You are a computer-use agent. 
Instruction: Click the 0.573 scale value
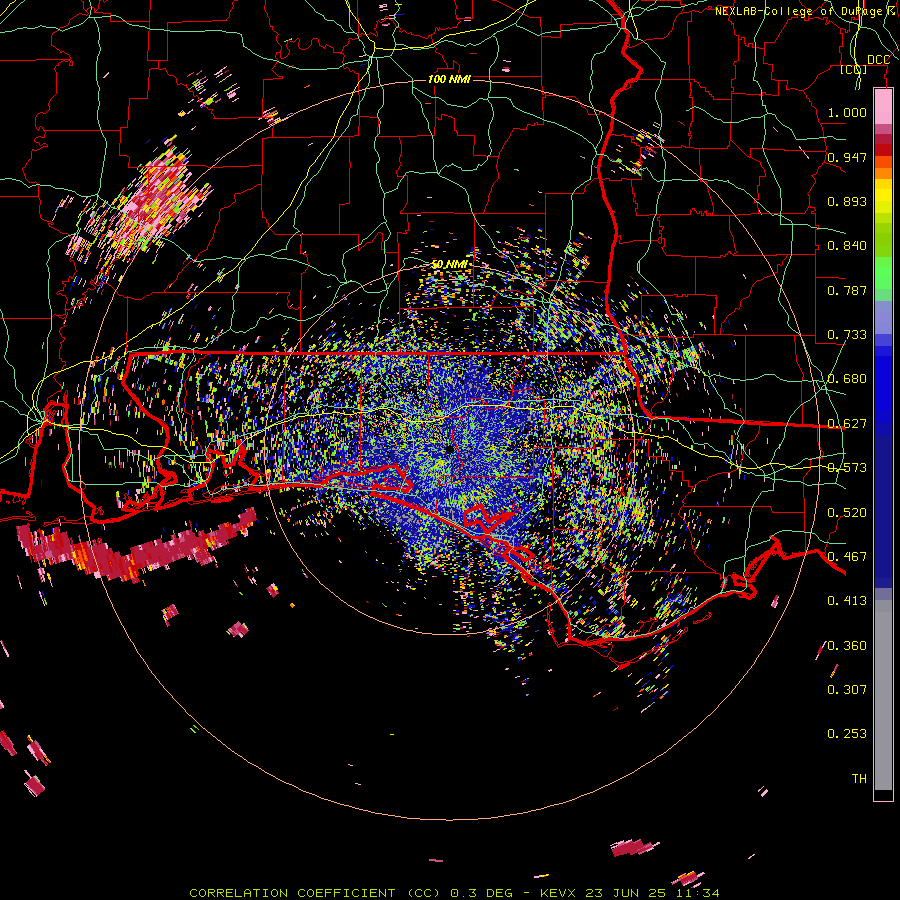(x=847, y=468)
